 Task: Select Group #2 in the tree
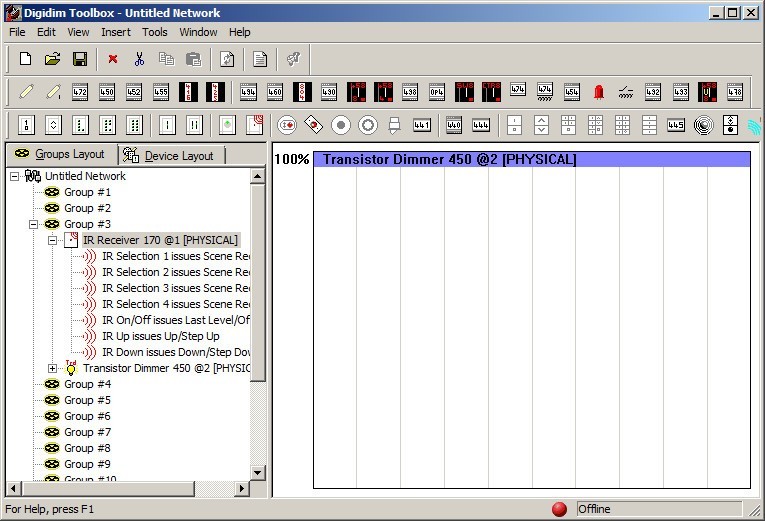tap(87, 208)
